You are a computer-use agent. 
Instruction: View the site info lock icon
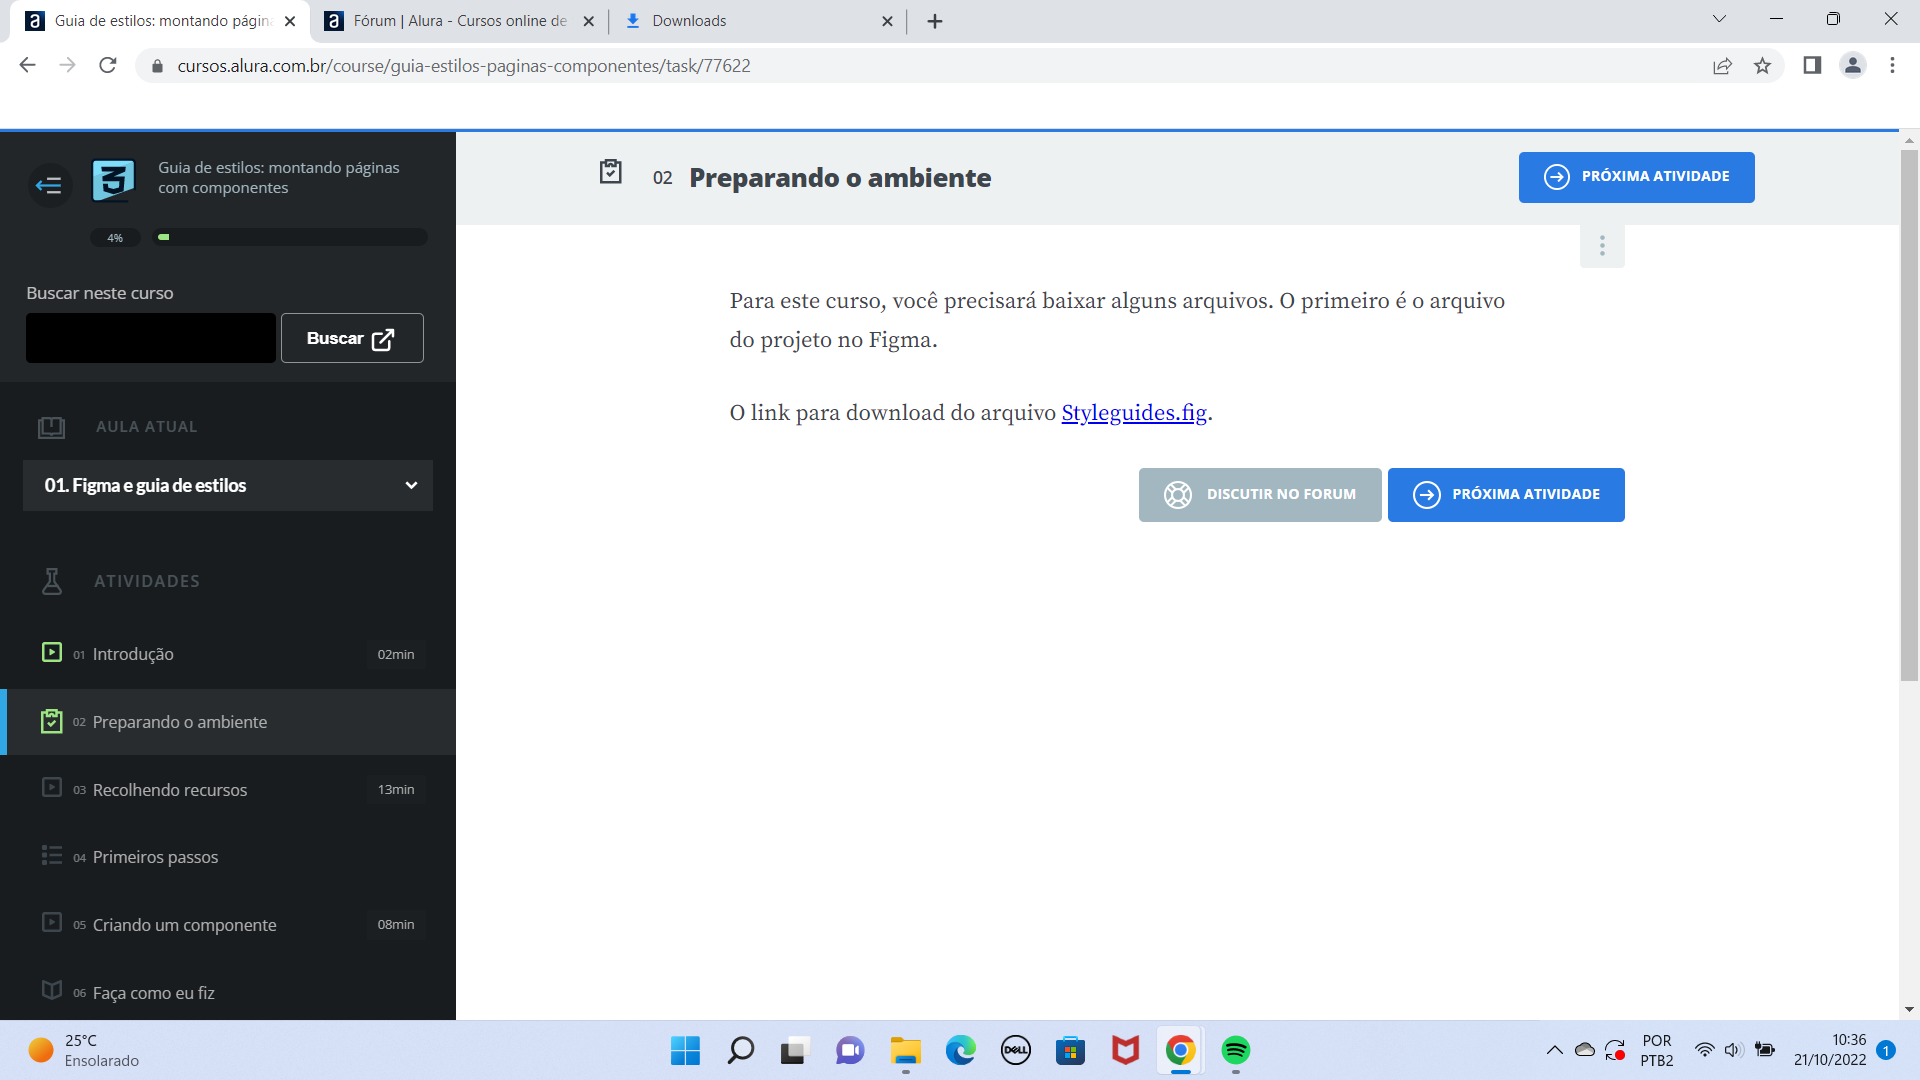pos(157,66)
